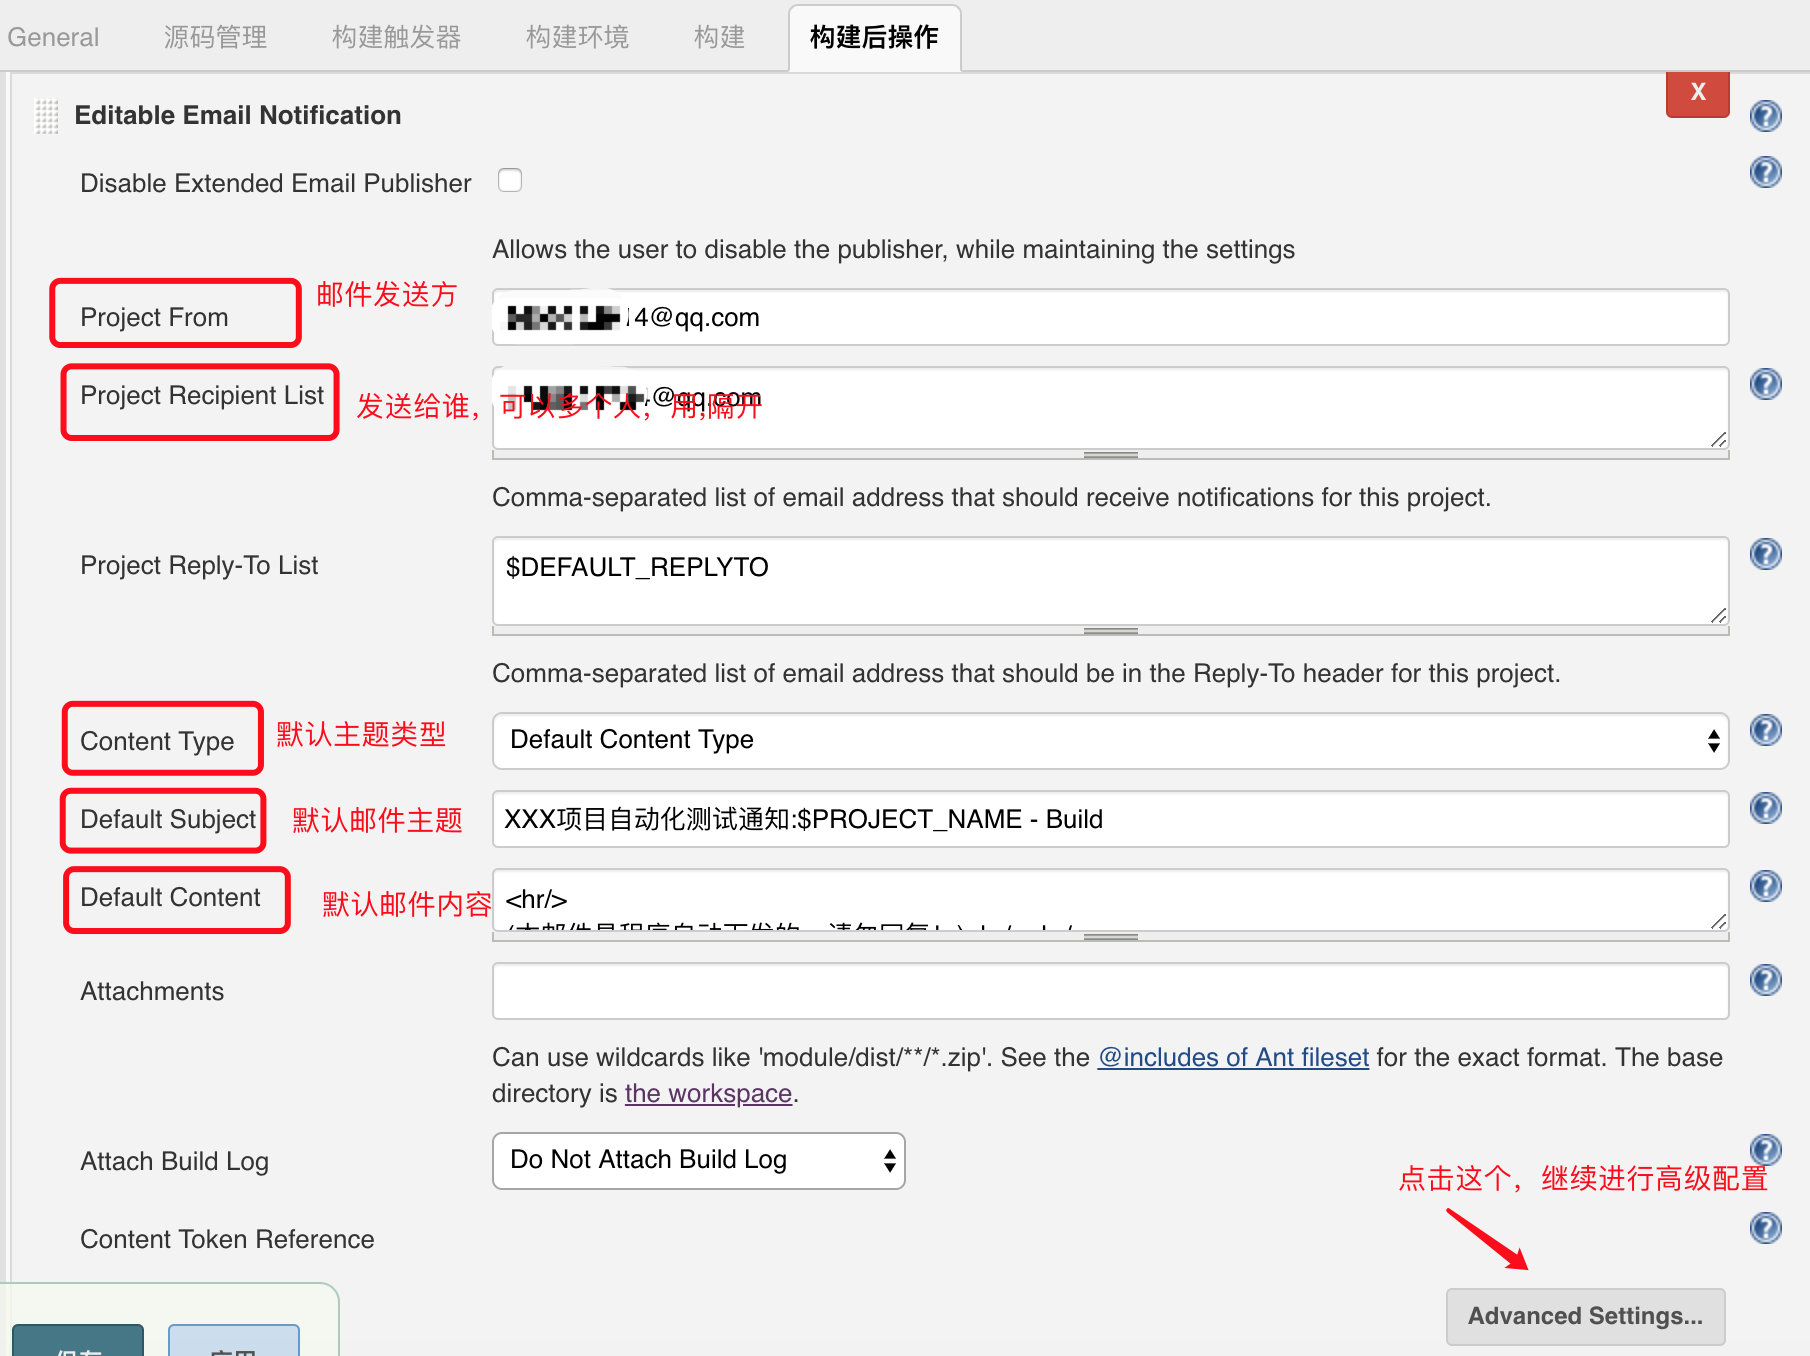Switch to the General tab
The height and width of the screenshot is (1356, 1810).
pos(53,37)
